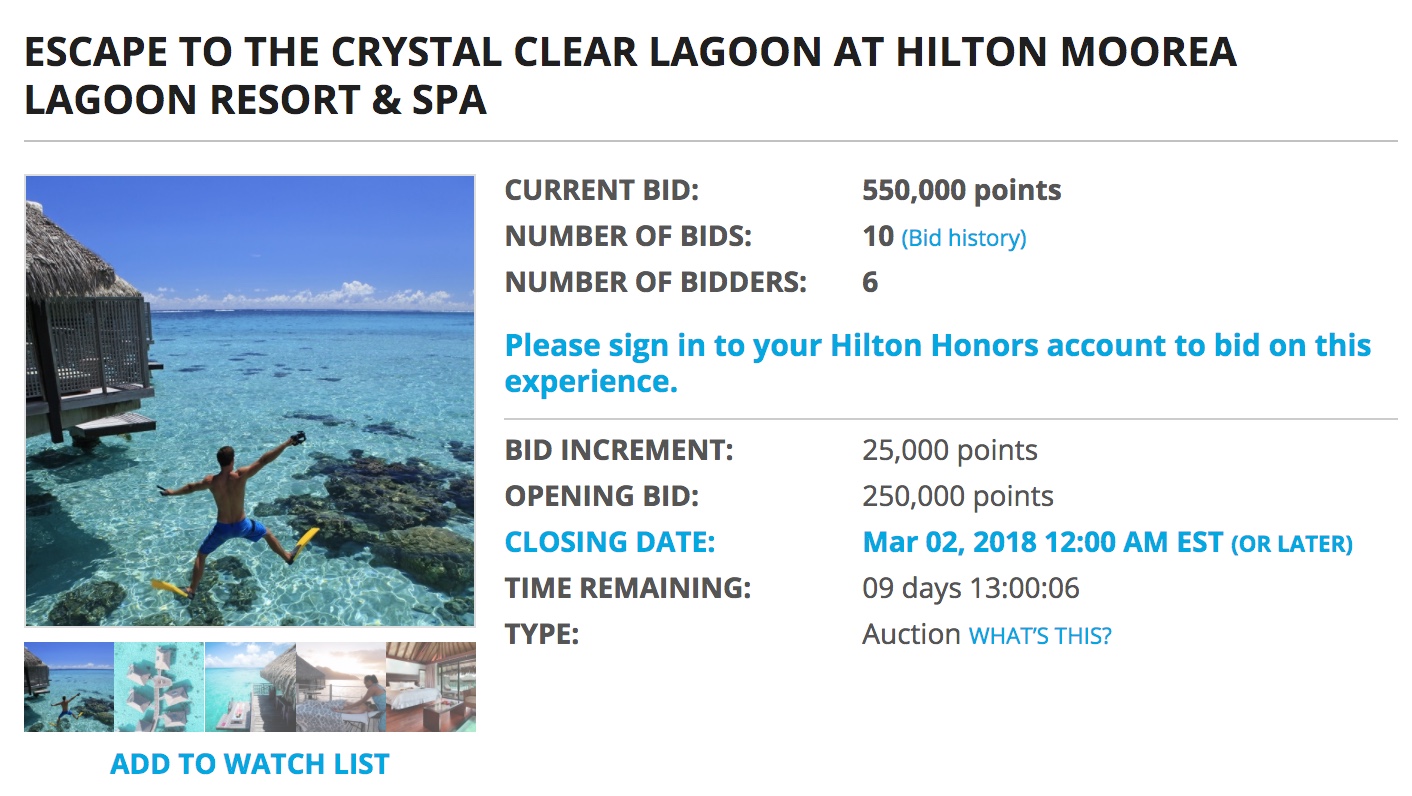Image resolution: width=1412 pixels, height=796 pixels.
Task: Select the lagoon deck bungalow thumbnail
Action: (x=250, y=686)
